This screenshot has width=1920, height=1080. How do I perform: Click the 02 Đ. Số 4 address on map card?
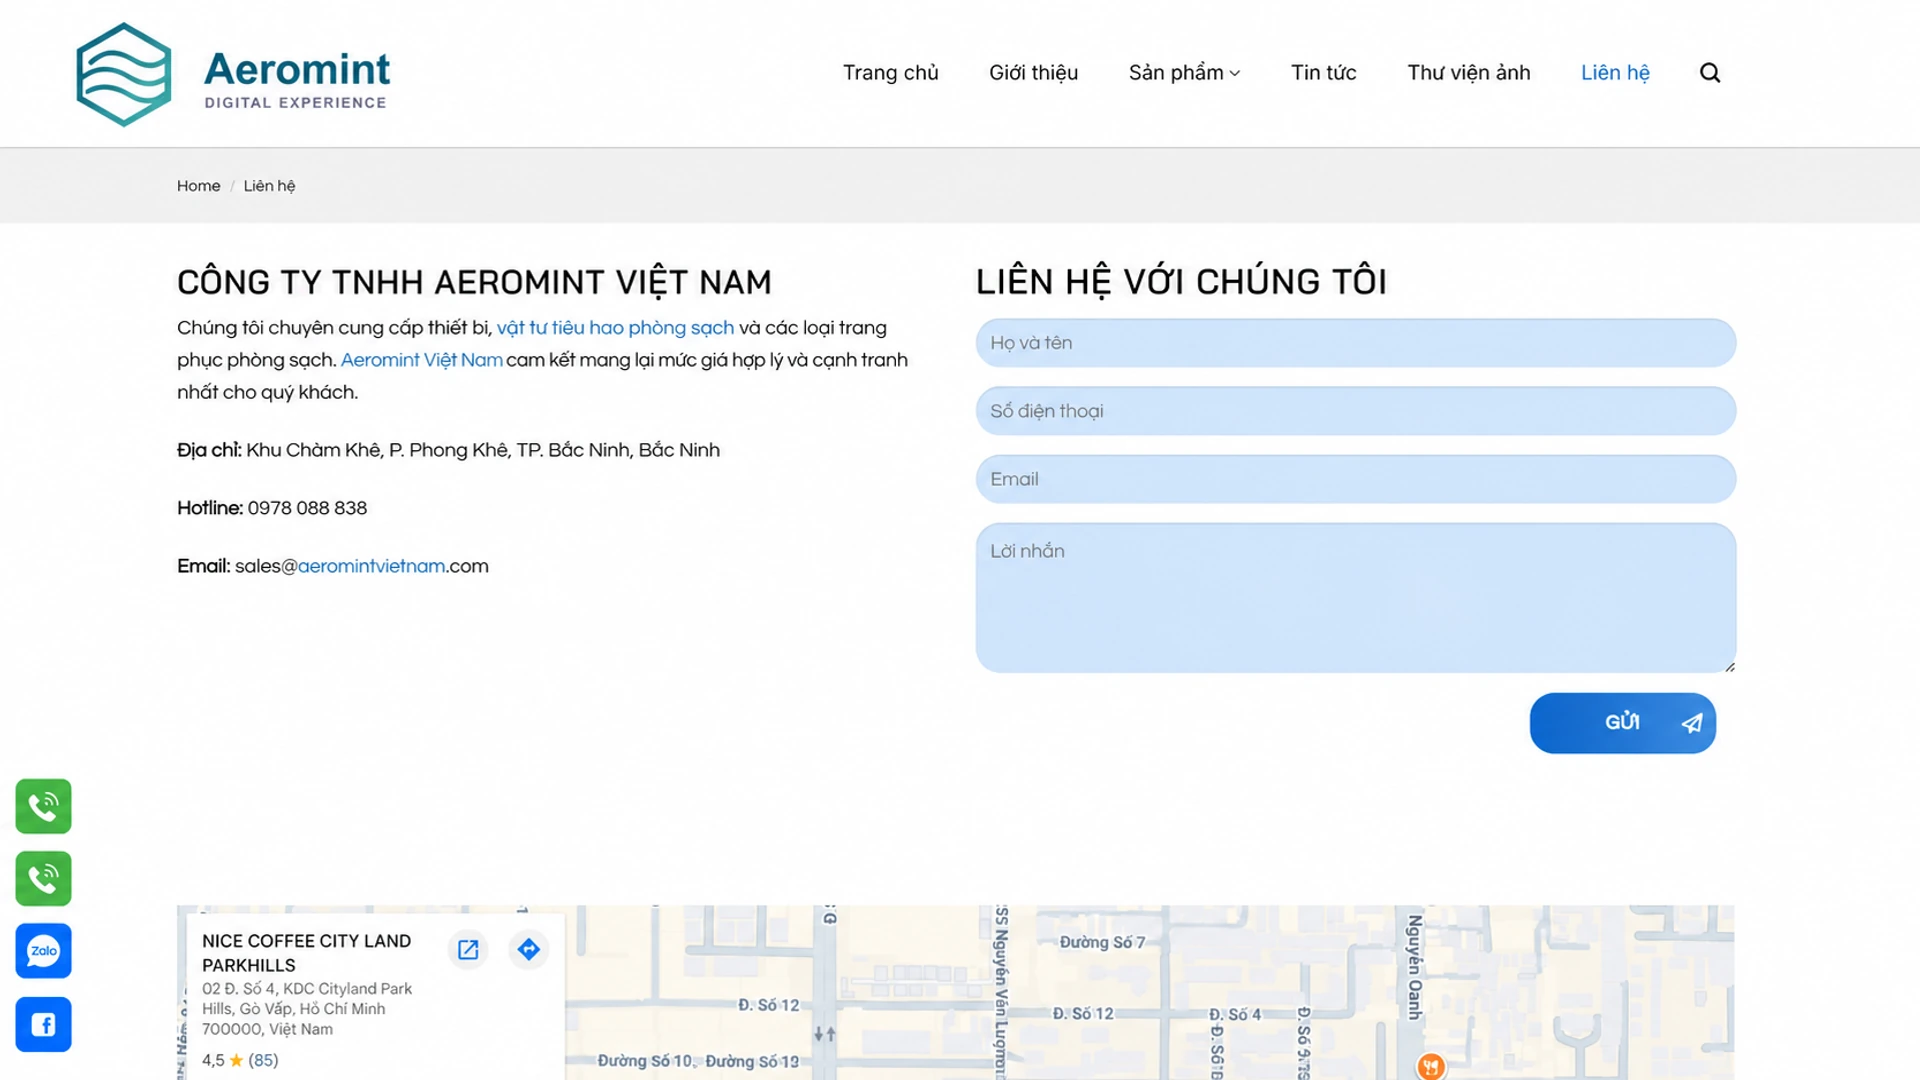pos(307,1009)
